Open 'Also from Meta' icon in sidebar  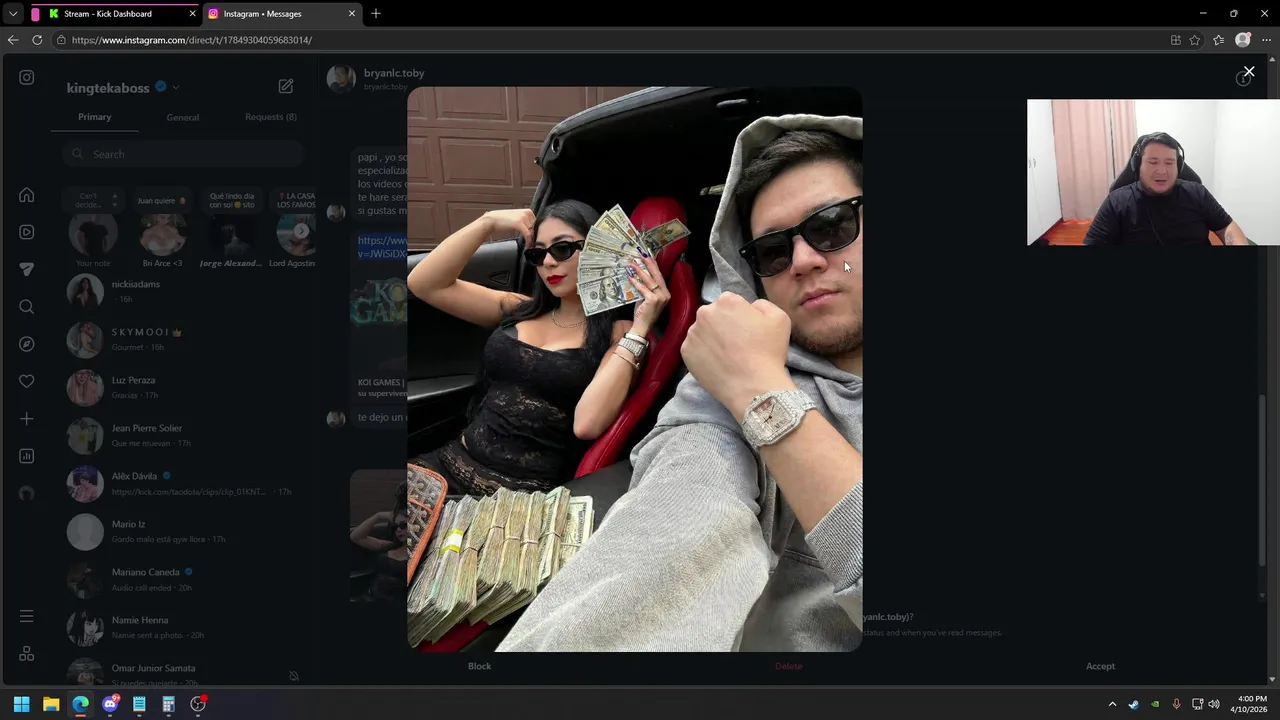point(27,653)
